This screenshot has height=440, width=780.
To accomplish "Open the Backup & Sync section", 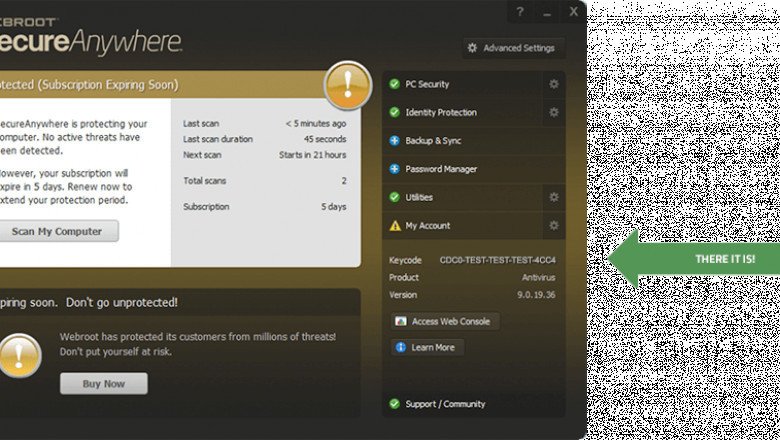I will 474,141.
